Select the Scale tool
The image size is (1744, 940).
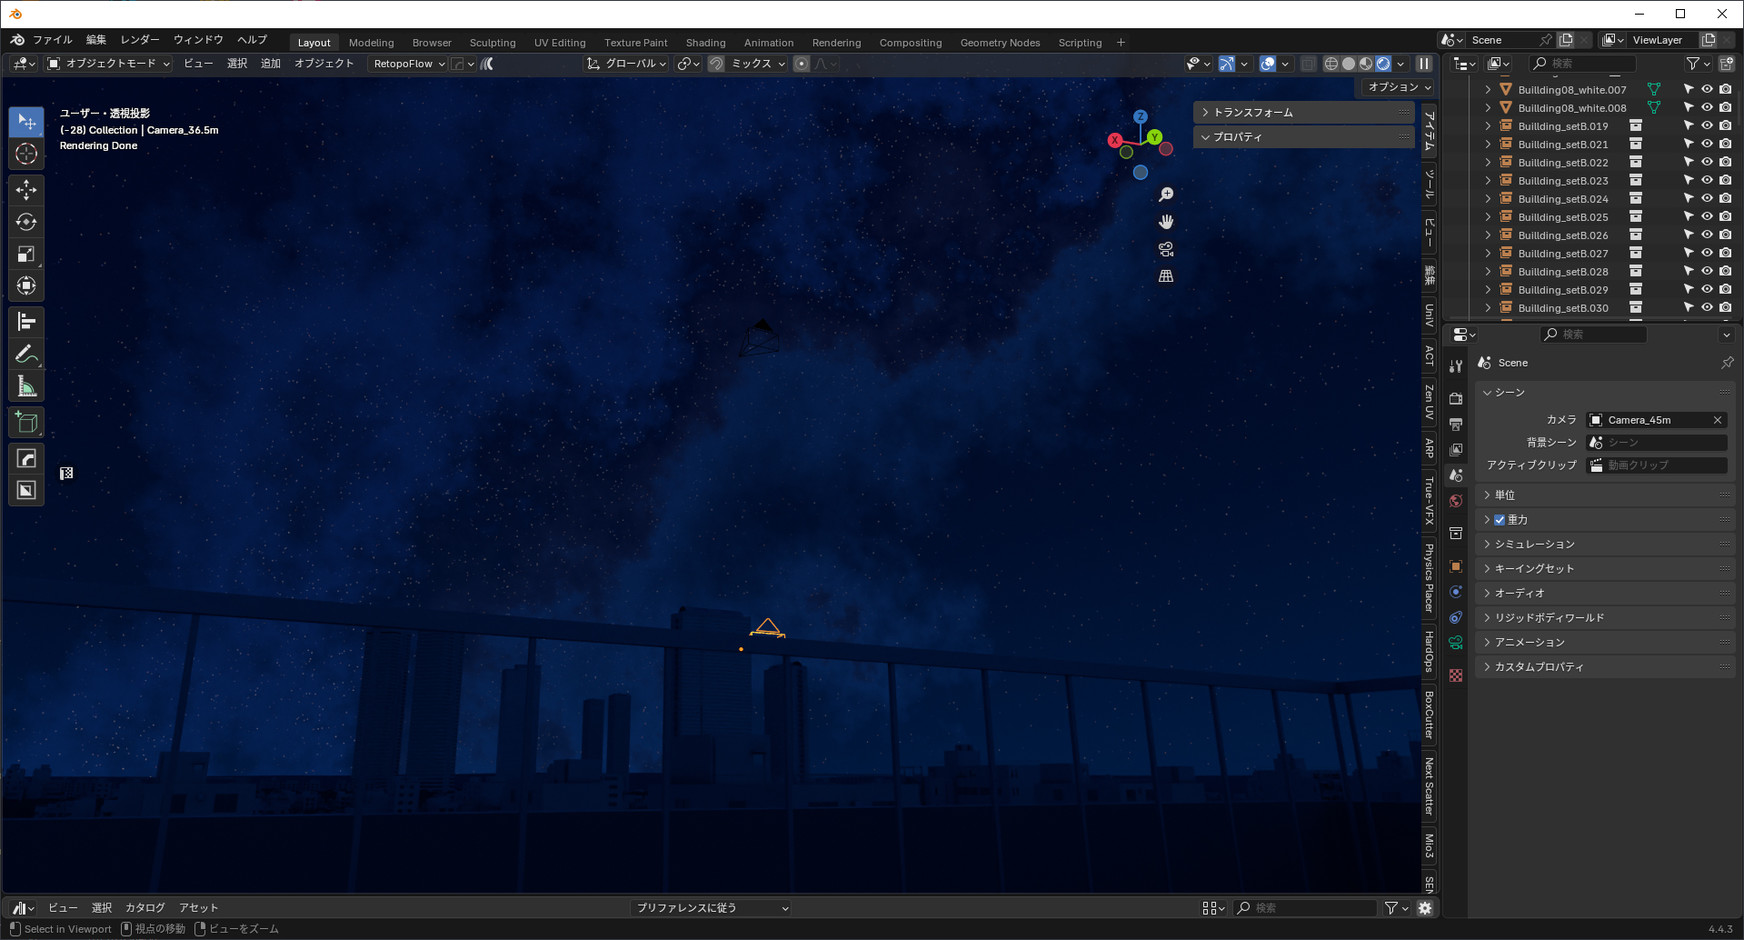click(x=27, y=254)
